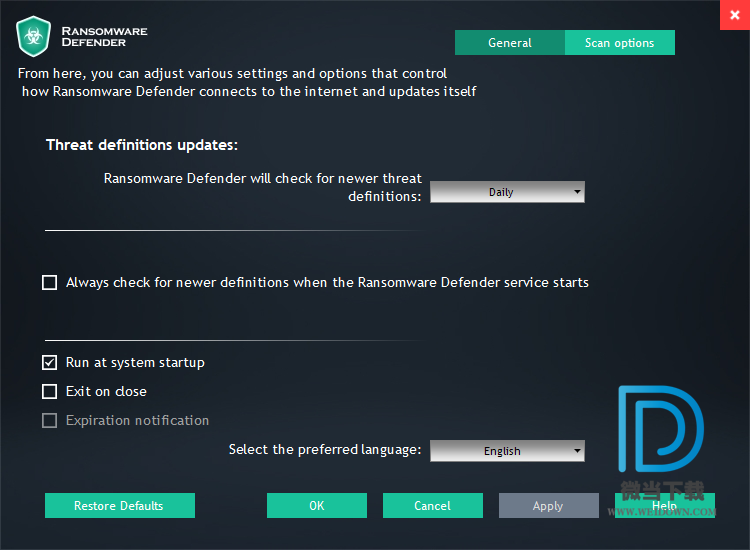Switch to the General tab
The width and height of the screenshot is (750, 550).
tap(510, 43)
